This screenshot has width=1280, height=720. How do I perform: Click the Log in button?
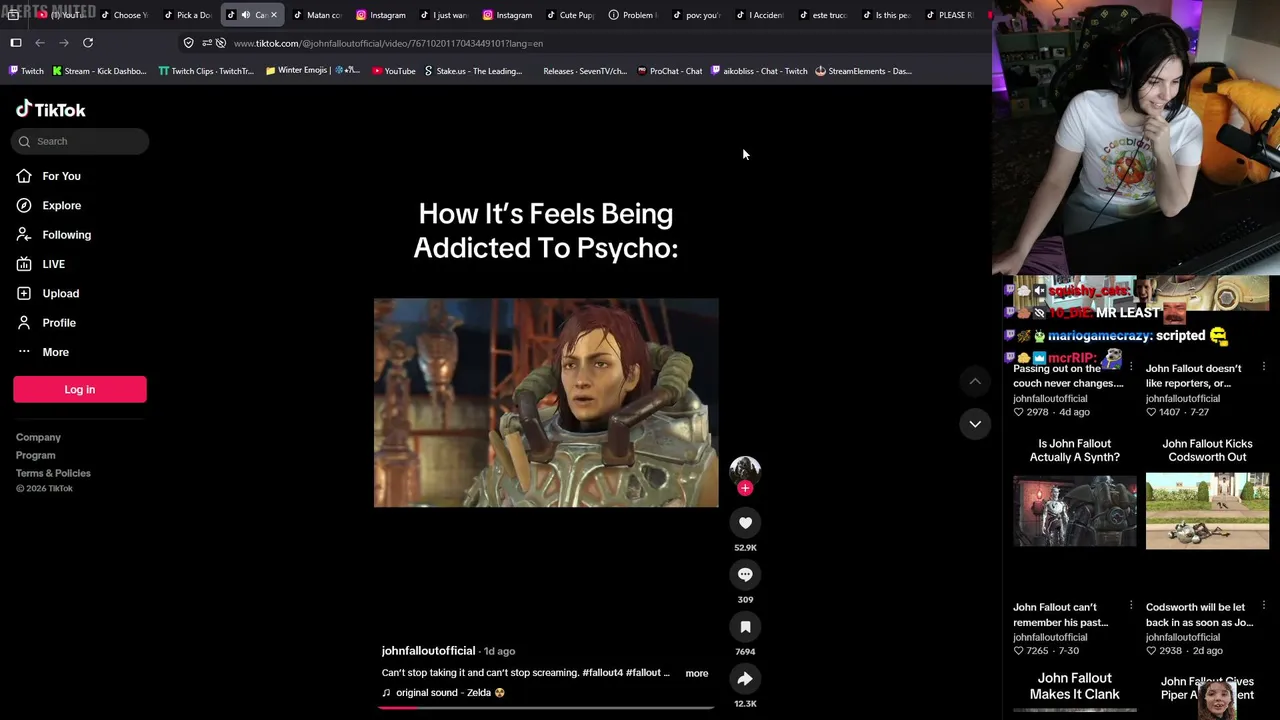[80, 389]
